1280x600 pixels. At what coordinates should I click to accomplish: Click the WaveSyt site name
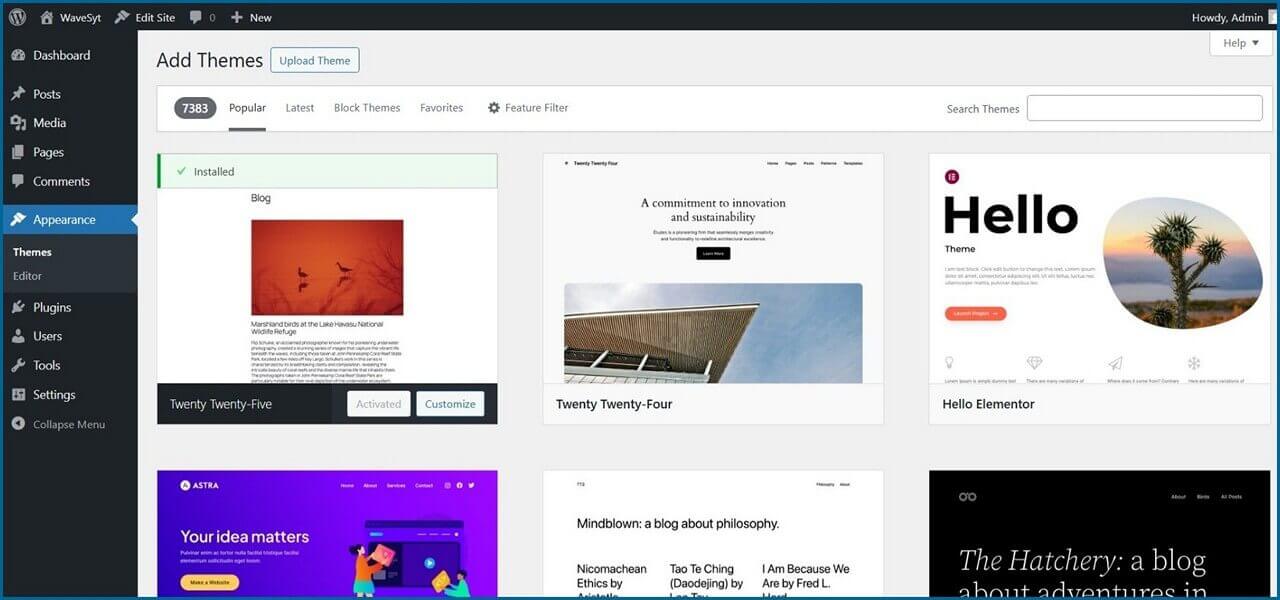[x=82, y=17]
